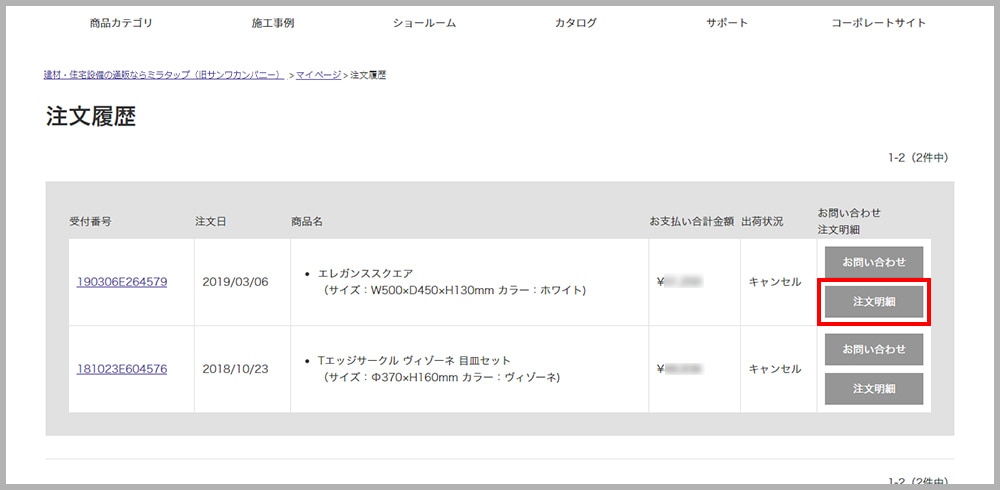Click the highlighted 注文明細 button for エレガンススクエア
Viewport: 1000px width, 490px height.
click(x=874, y=302)
